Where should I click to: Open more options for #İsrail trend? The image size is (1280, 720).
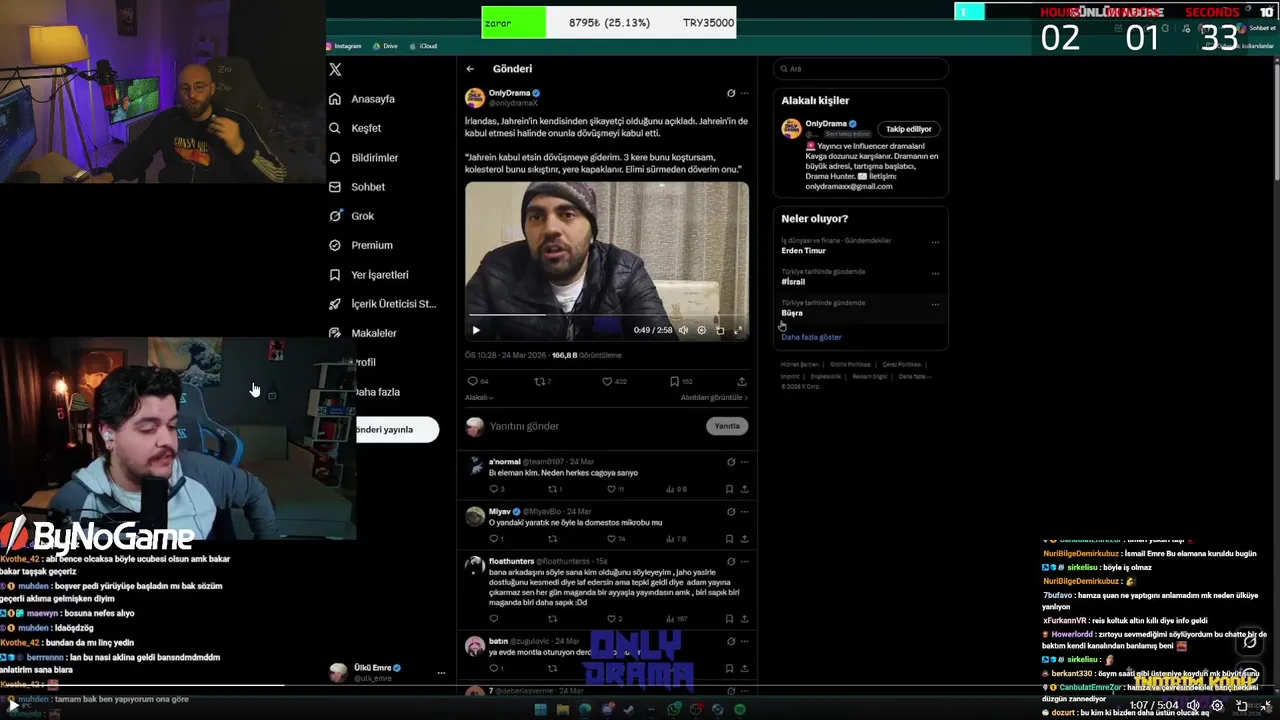point(935,273)
